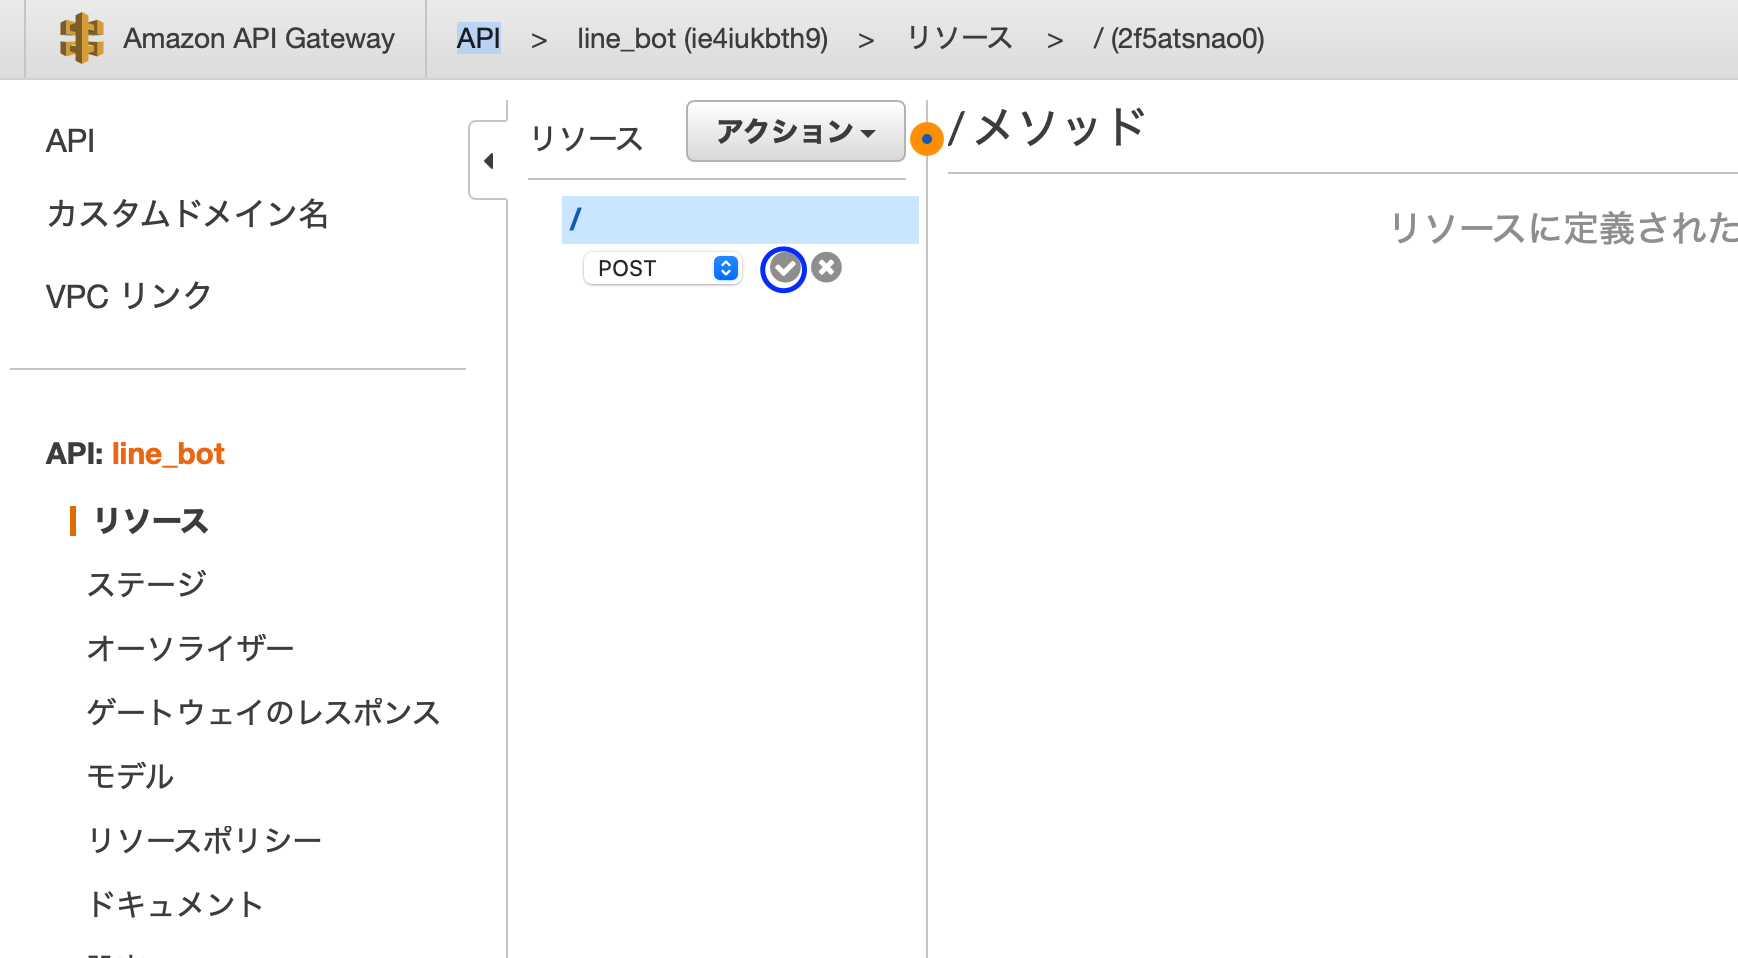
Task: Expand the root resource / in tree
Action: coord(577,218)
